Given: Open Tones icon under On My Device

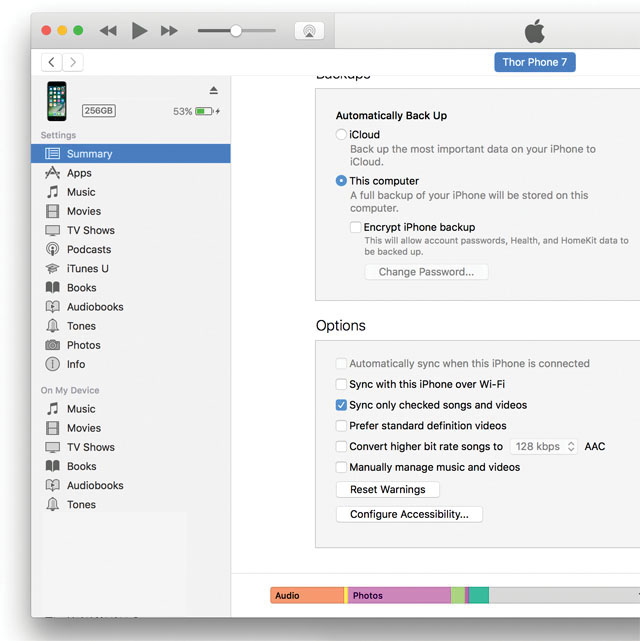Looking at the screenshot, I should click(x=52, y=504).
